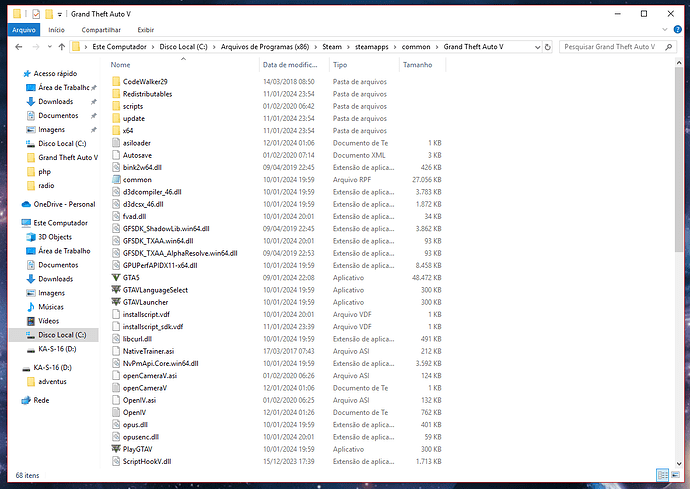Screen dimensions: 690x489
Task: Click the scripts folder icon
Action: pos(116,106)
